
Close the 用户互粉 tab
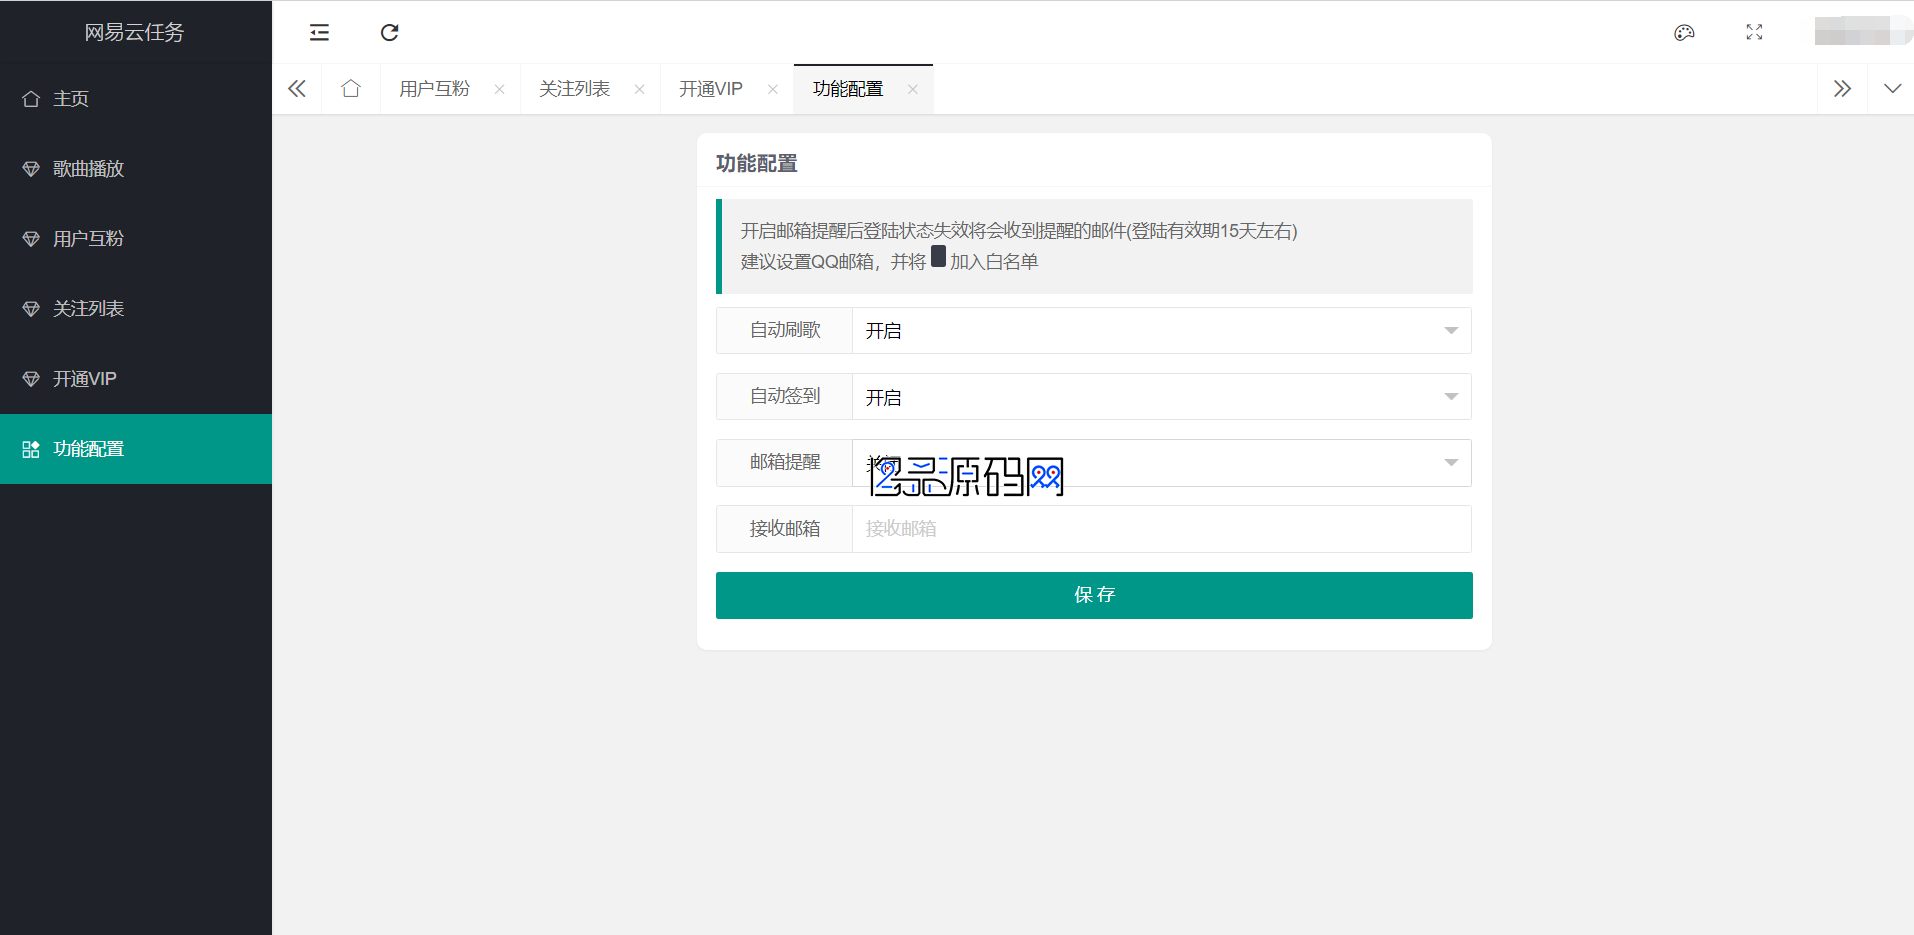[x=499, y=89]
